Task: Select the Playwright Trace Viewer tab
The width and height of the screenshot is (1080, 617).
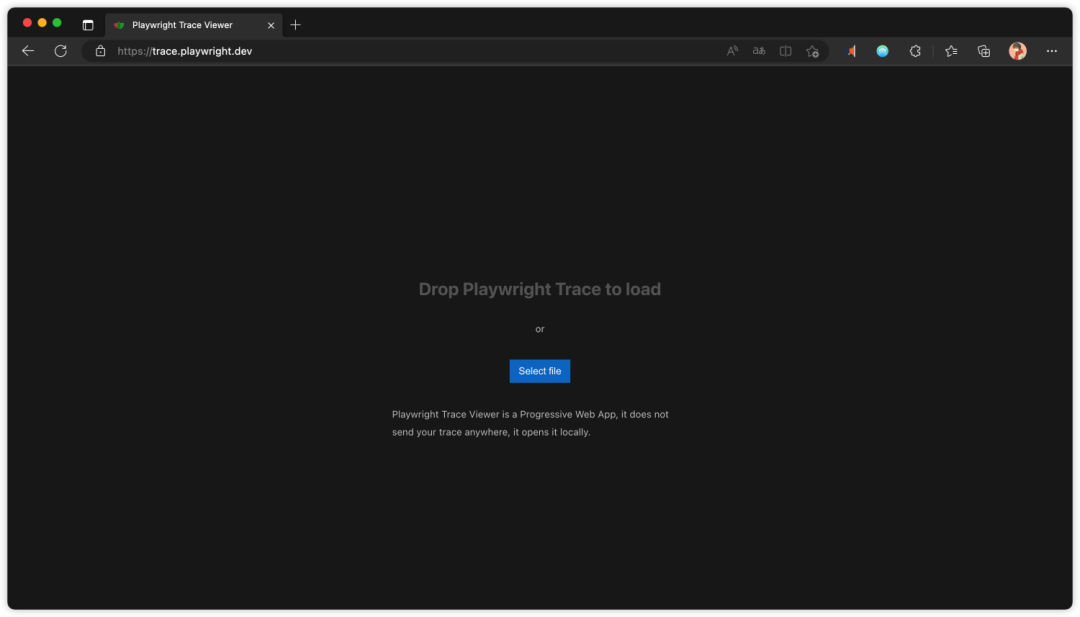Action: point(194,25)
